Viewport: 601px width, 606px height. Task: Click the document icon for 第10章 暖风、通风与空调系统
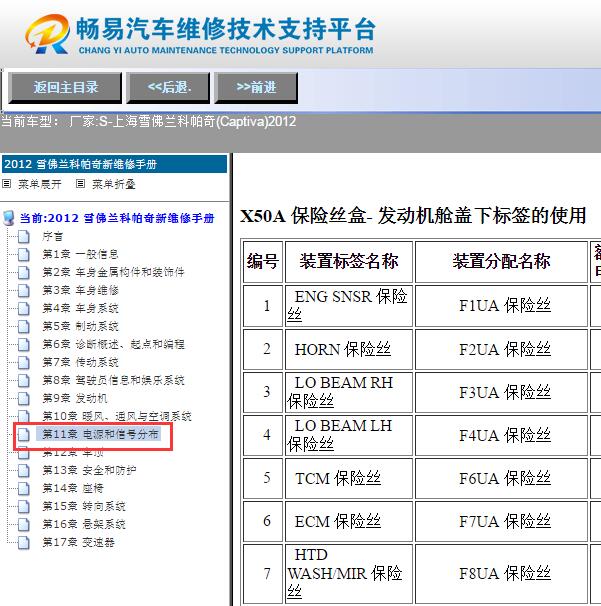pos(24,416)
